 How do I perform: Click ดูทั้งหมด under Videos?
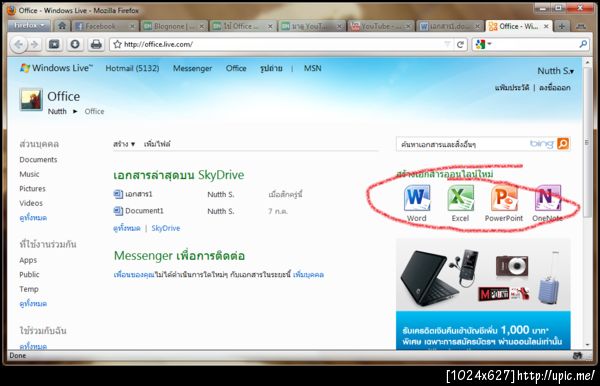pos(33,218)
